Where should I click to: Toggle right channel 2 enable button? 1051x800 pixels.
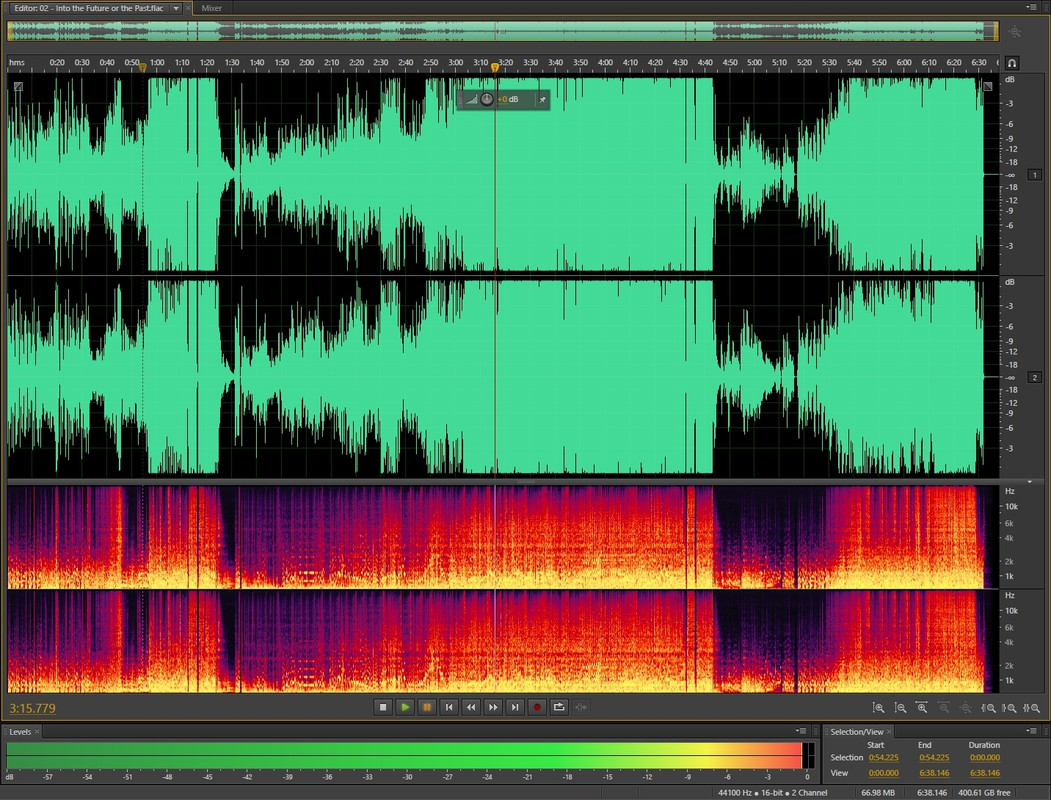click(x=1034, y=378)
